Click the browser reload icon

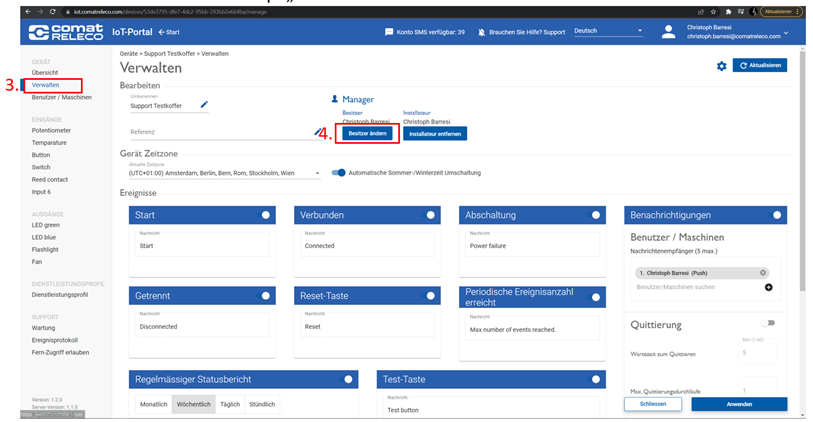point(52,10)
